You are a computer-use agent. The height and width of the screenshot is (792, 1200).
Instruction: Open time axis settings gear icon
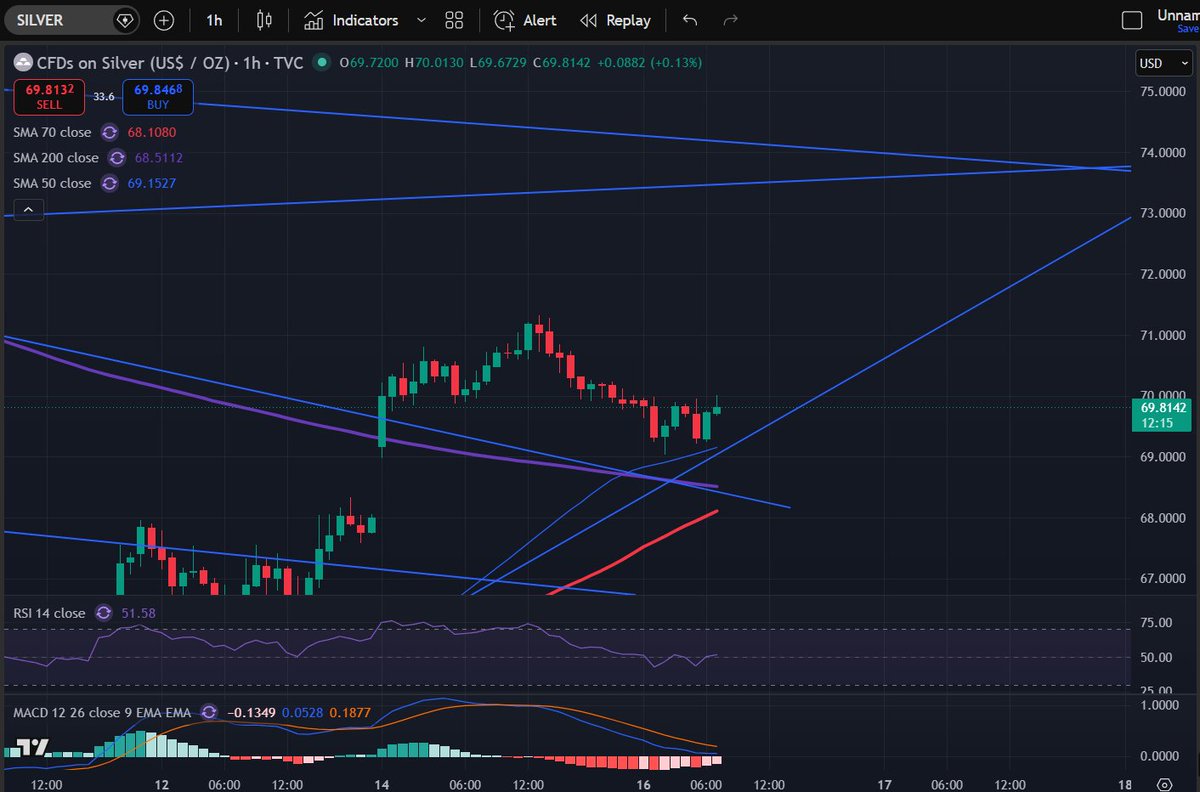pyautogui.click(x=1165, y=784)
